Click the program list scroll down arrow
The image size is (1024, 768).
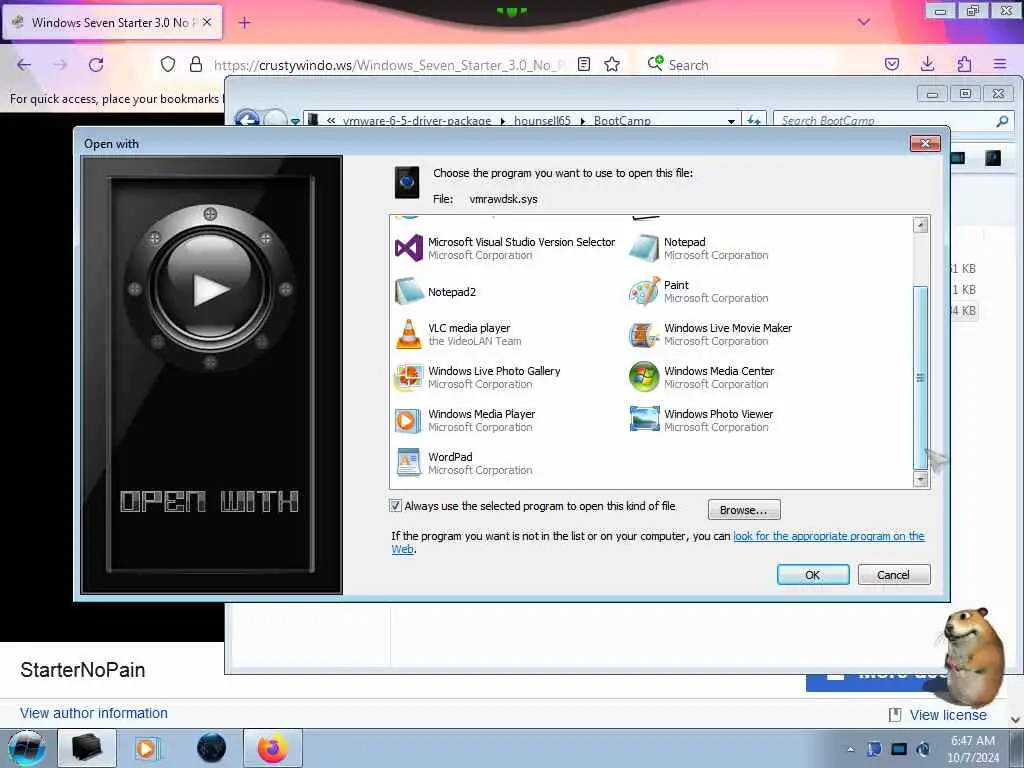coord(921,479)
